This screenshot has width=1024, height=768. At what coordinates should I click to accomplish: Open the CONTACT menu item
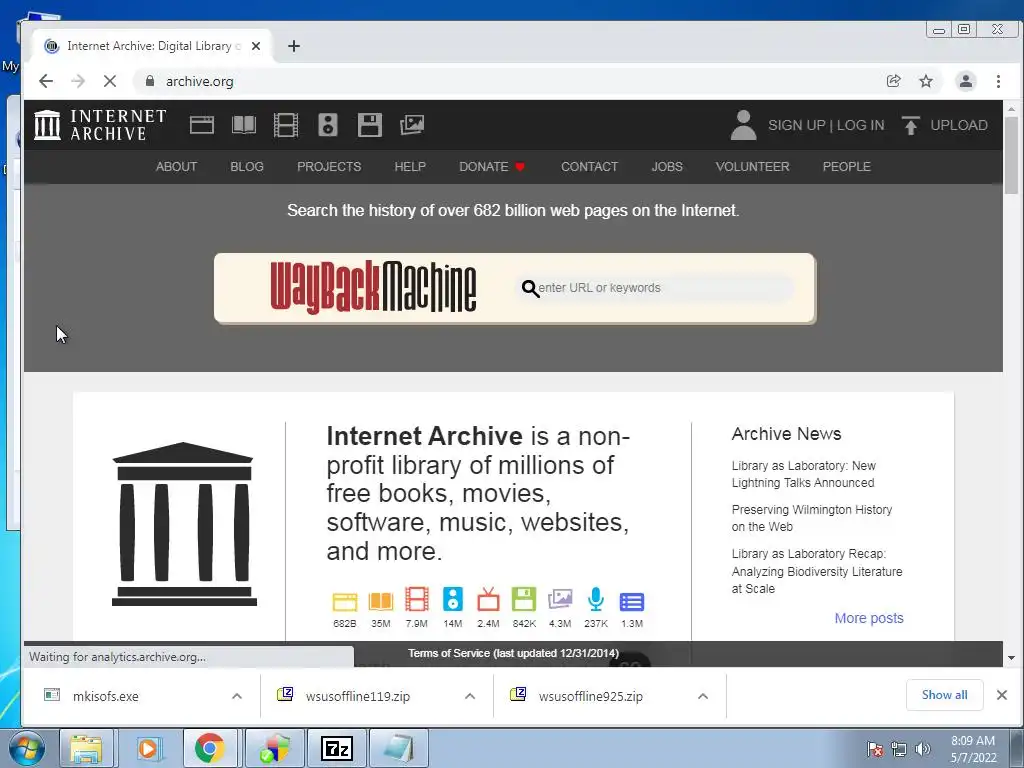(x=589, y=167)
